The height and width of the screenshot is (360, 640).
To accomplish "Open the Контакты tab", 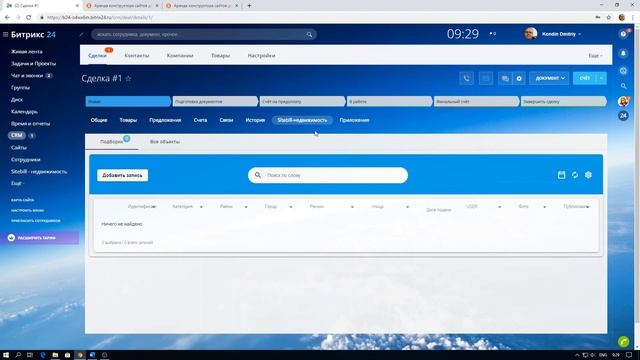I will 137,56.
